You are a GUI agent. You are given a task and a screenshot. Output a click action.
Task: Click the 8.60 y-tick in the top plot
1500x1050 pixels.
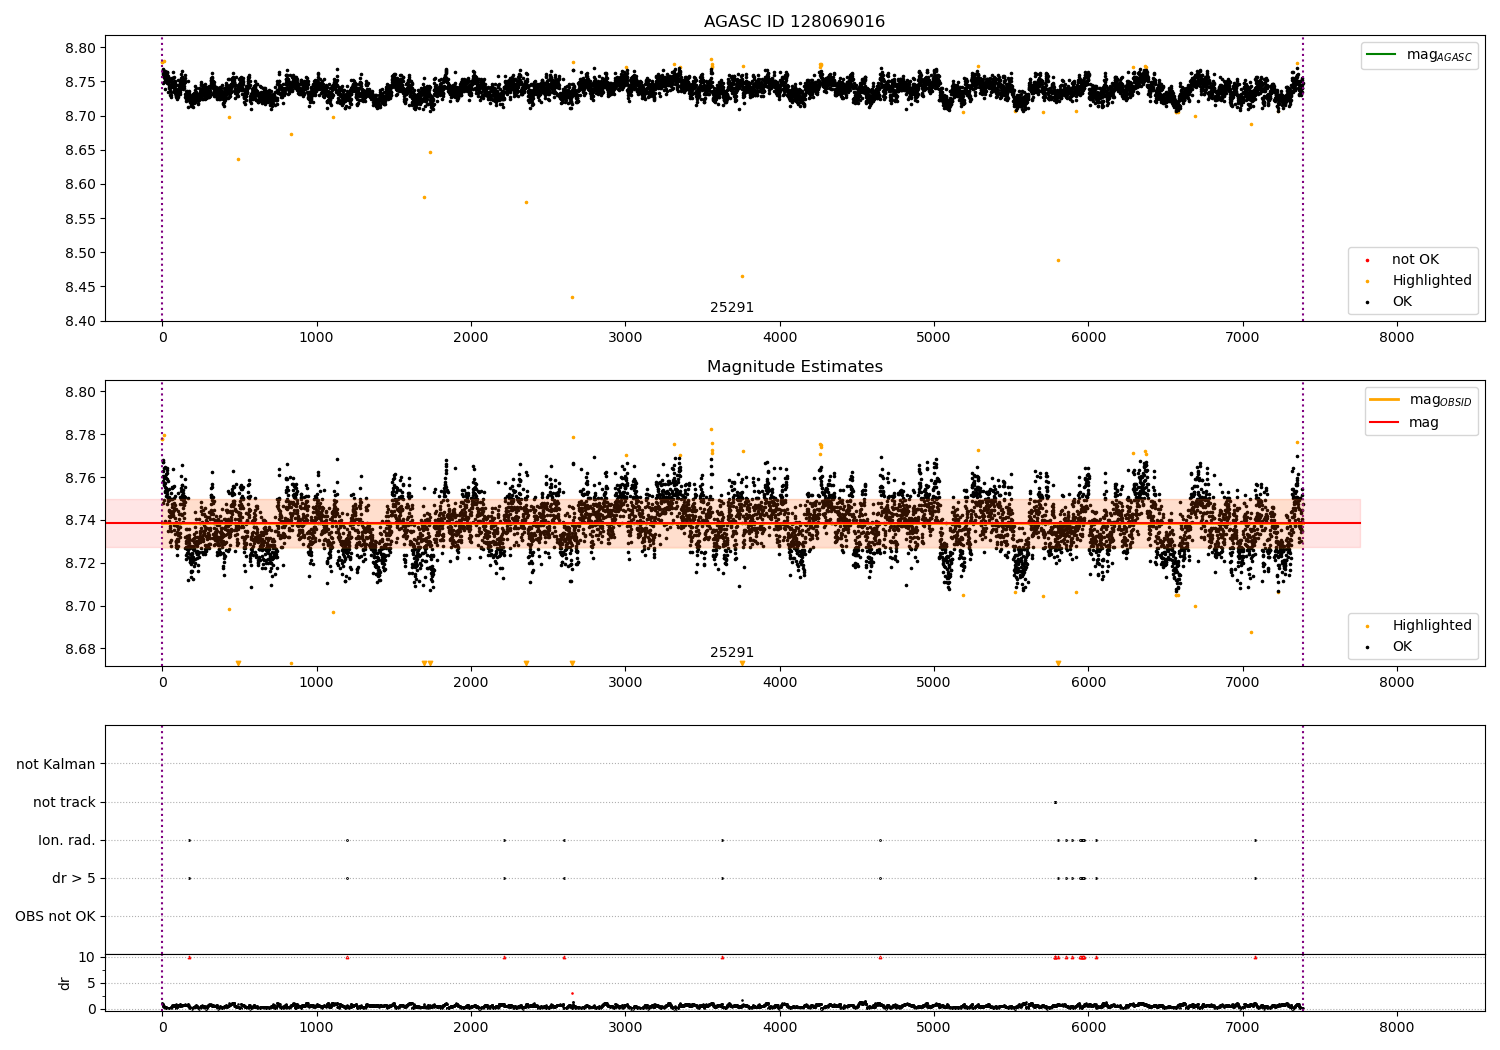(x=81, y=185)
